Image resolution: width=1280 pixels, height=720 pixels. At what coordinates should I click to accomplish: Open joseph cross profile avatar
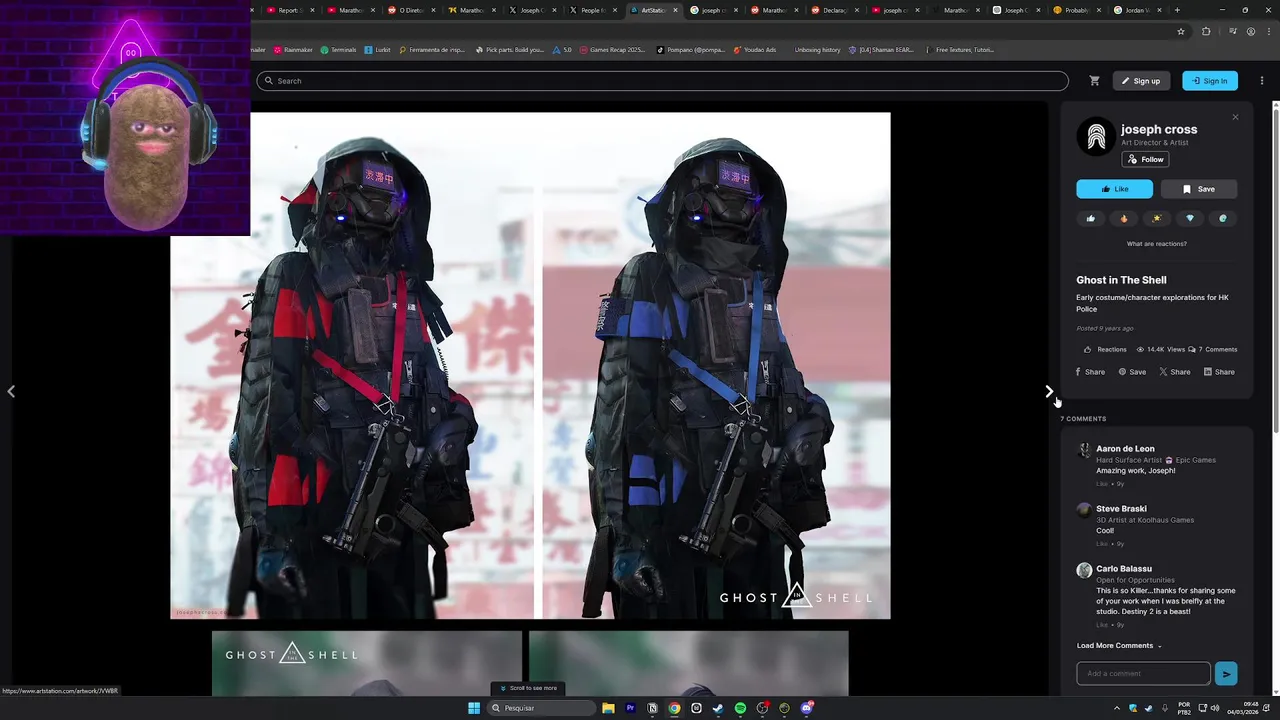click(x=1096, y=137)
